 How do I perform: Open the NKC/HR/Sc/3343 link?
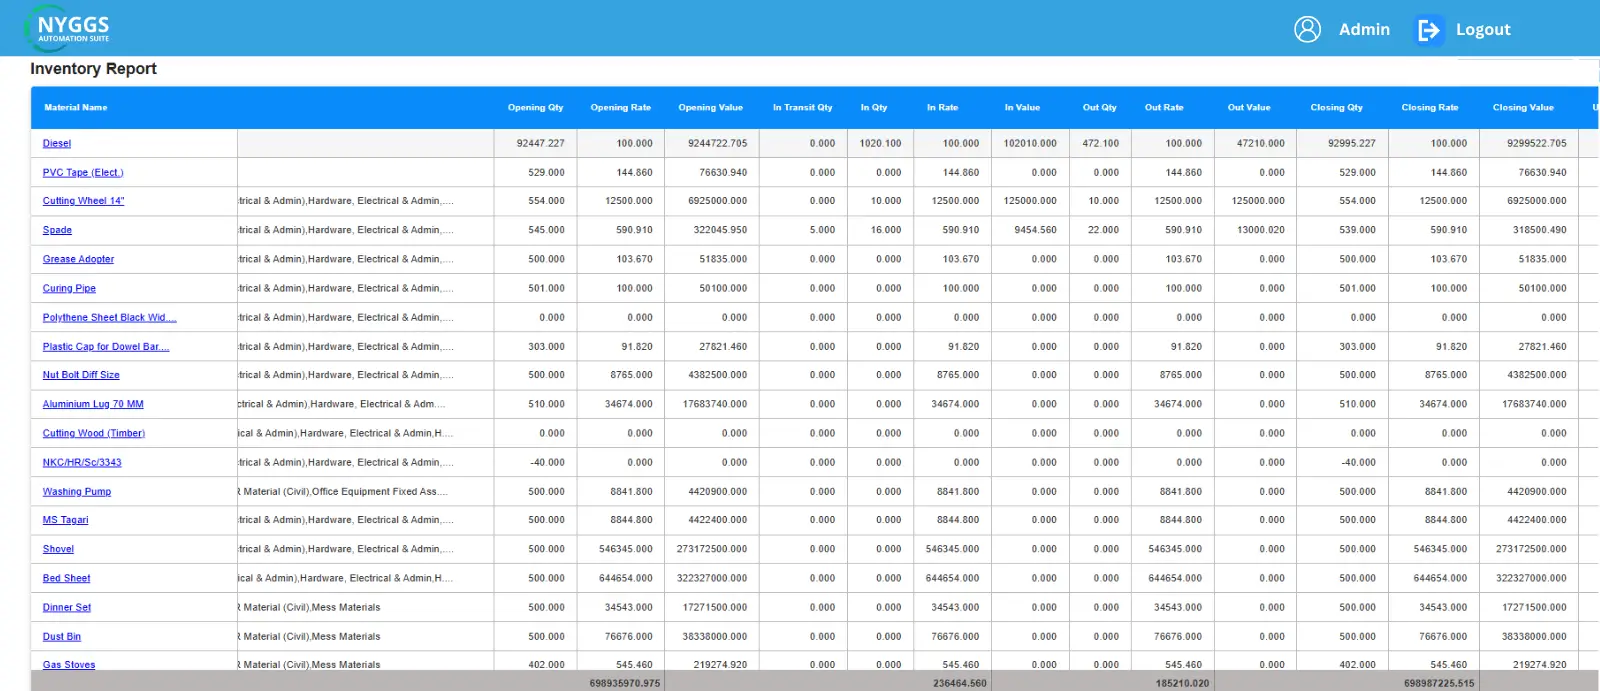point(82,463)
